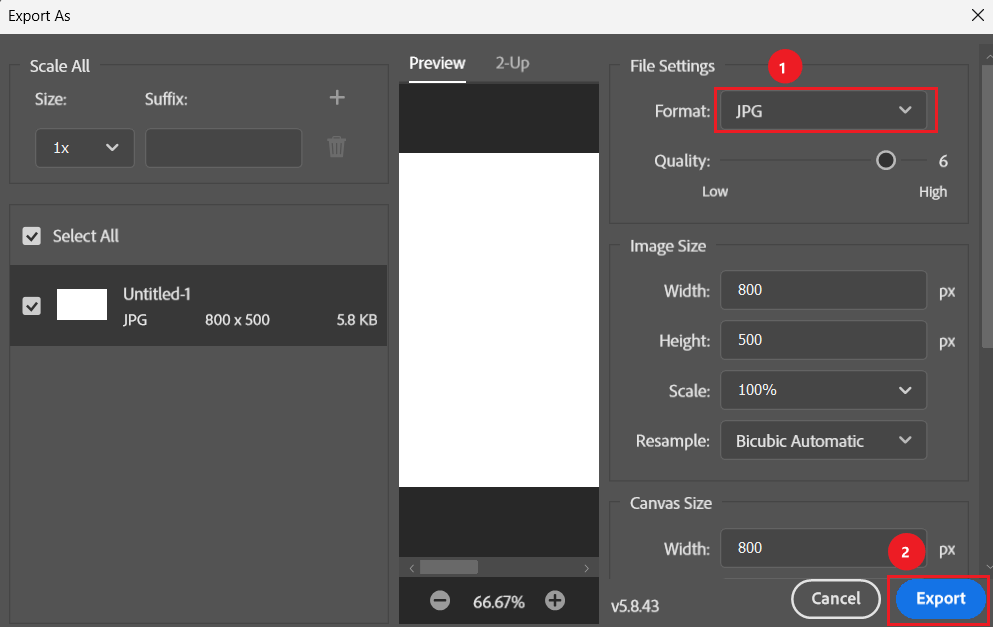Screen dimensions: 993x627
Task: Select the Preview tab
Action: pos(437,63)
